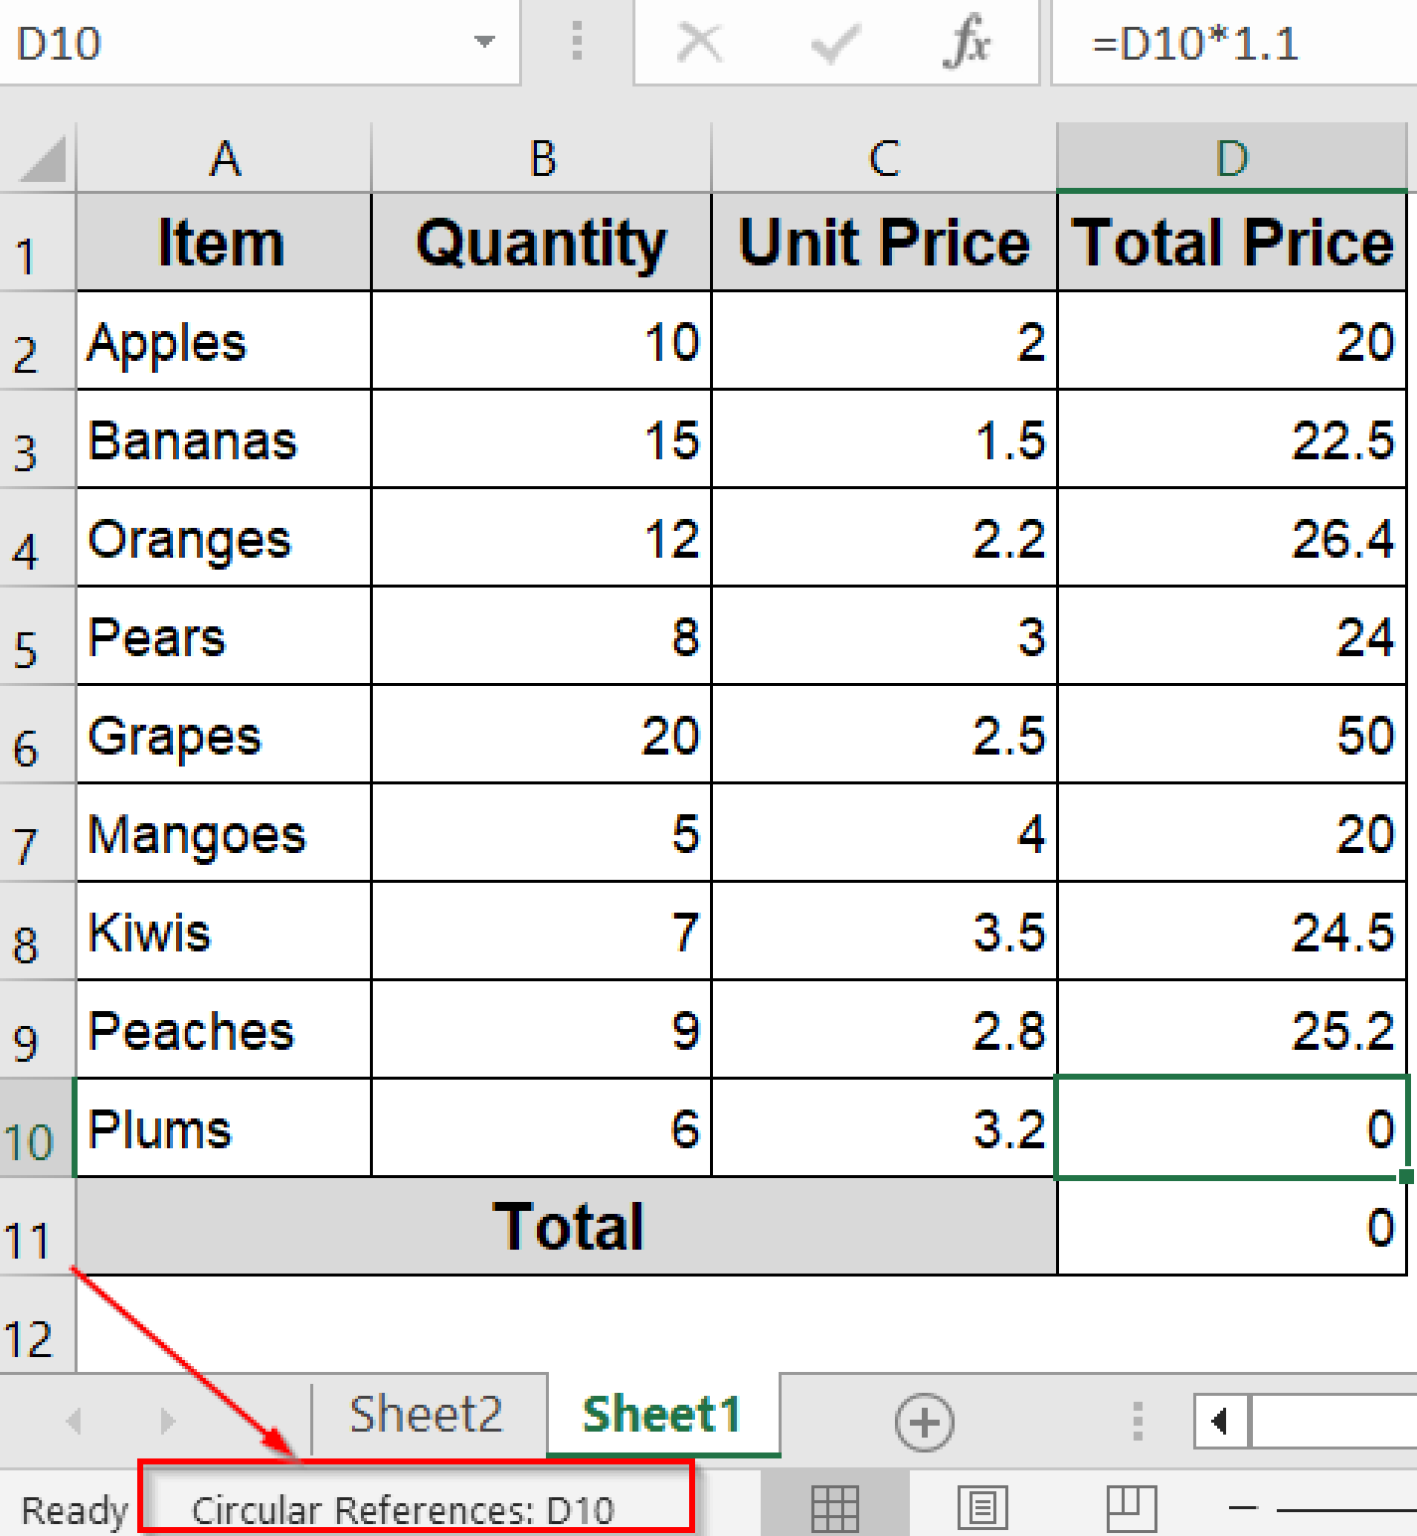Toggle selection of row 10 header
Screen dimensions: 1417x1536
(30, 1140)
